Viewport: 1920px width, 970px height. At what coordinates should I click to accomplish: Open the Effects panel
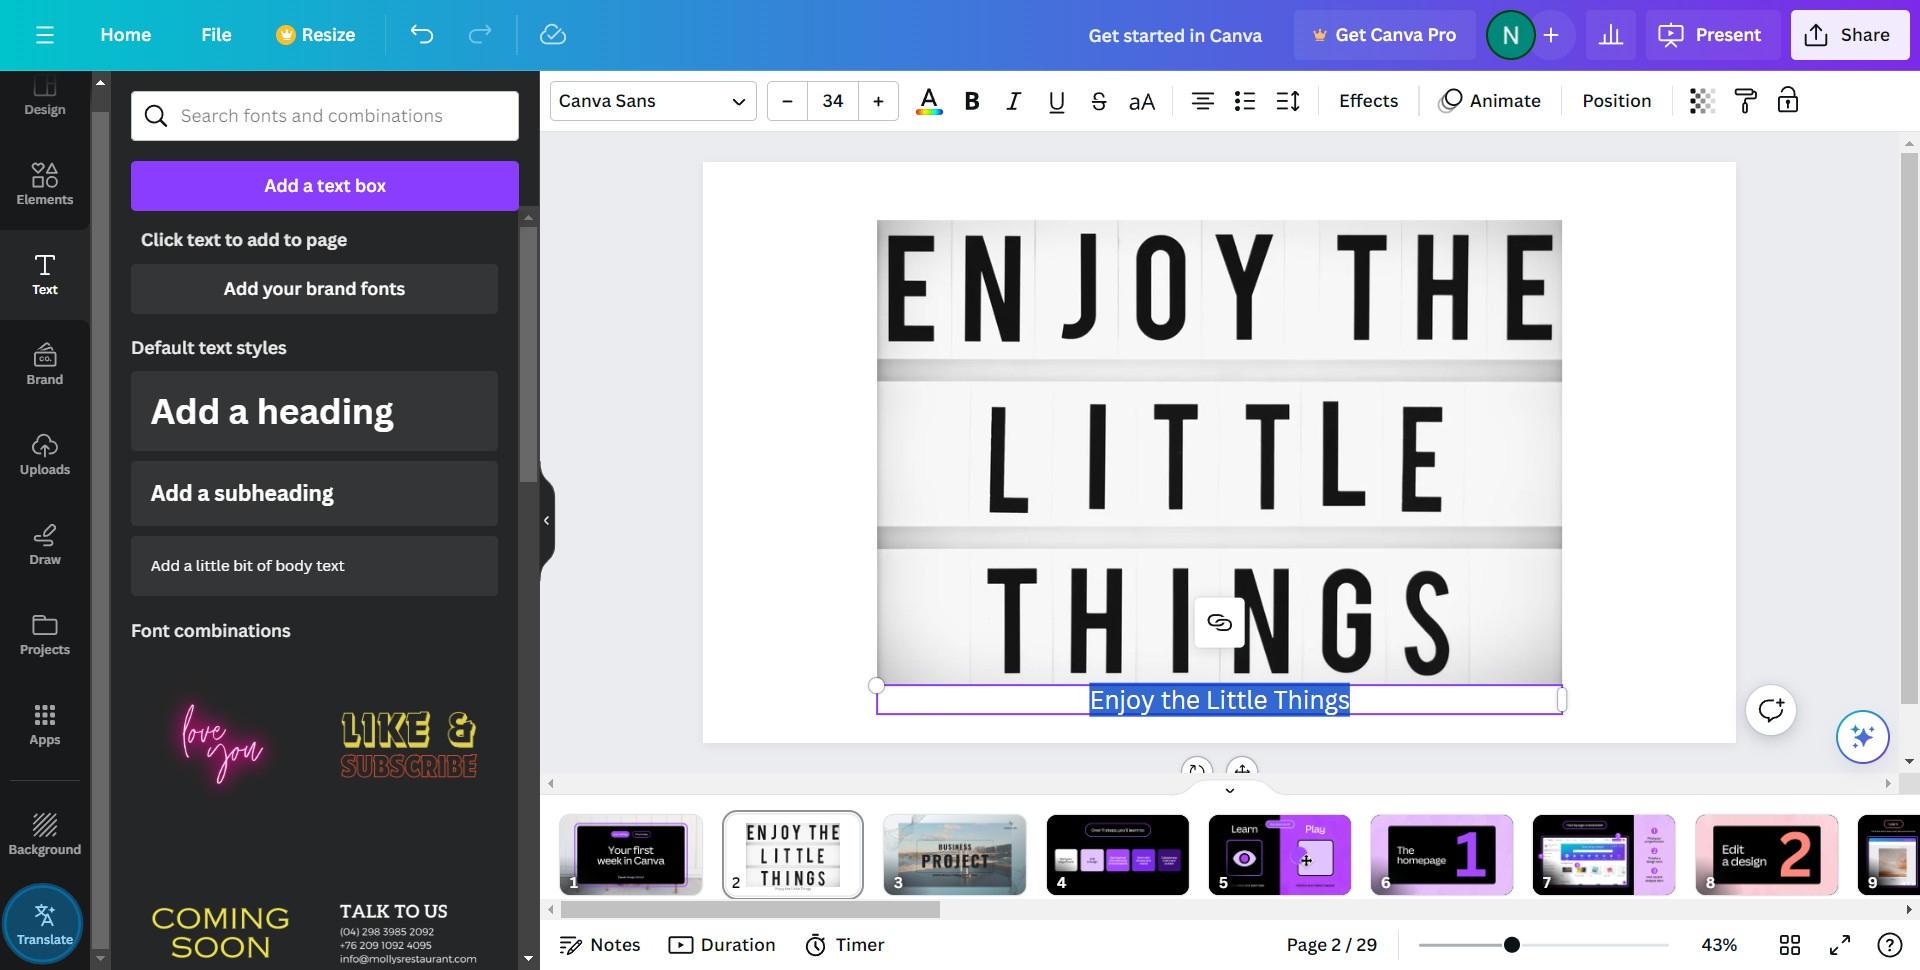pyautogui.click(x=1368, y=101)
